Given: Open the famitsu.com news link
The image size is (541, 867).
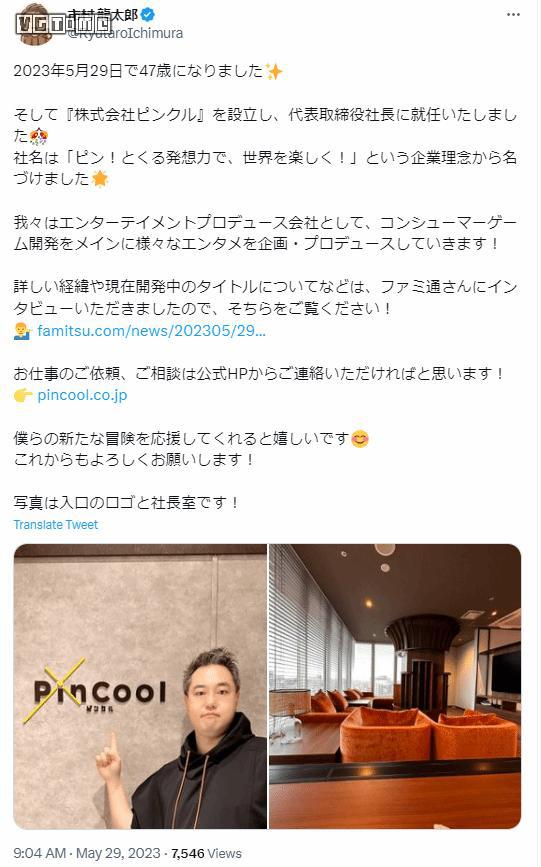Looking at the screenshot, I should [x=152, y=331].
